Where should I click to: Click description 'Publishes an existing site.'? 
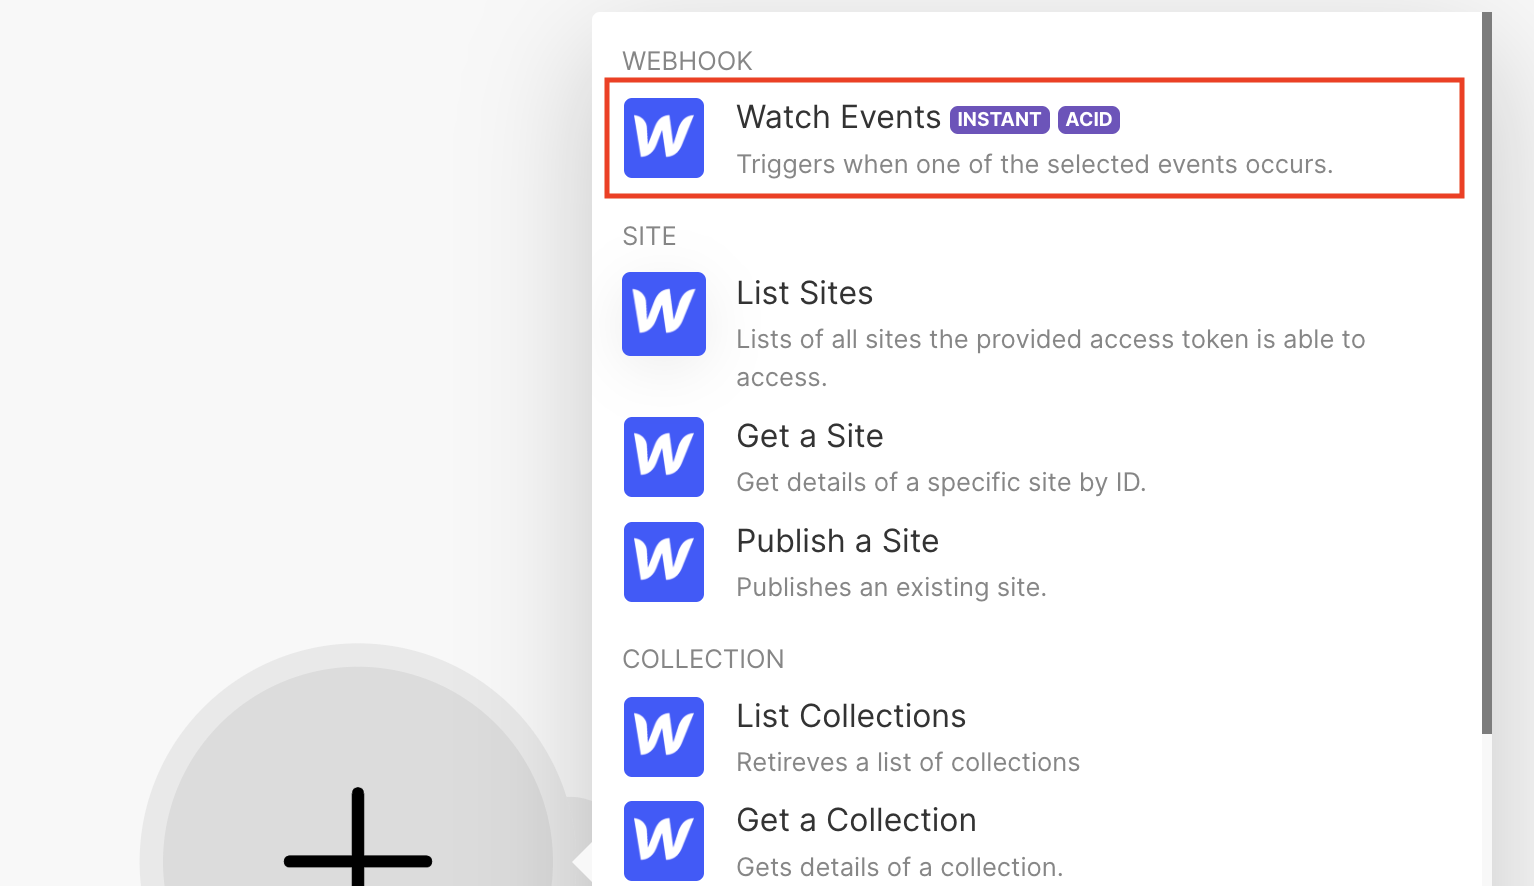(x=891, y=587)
